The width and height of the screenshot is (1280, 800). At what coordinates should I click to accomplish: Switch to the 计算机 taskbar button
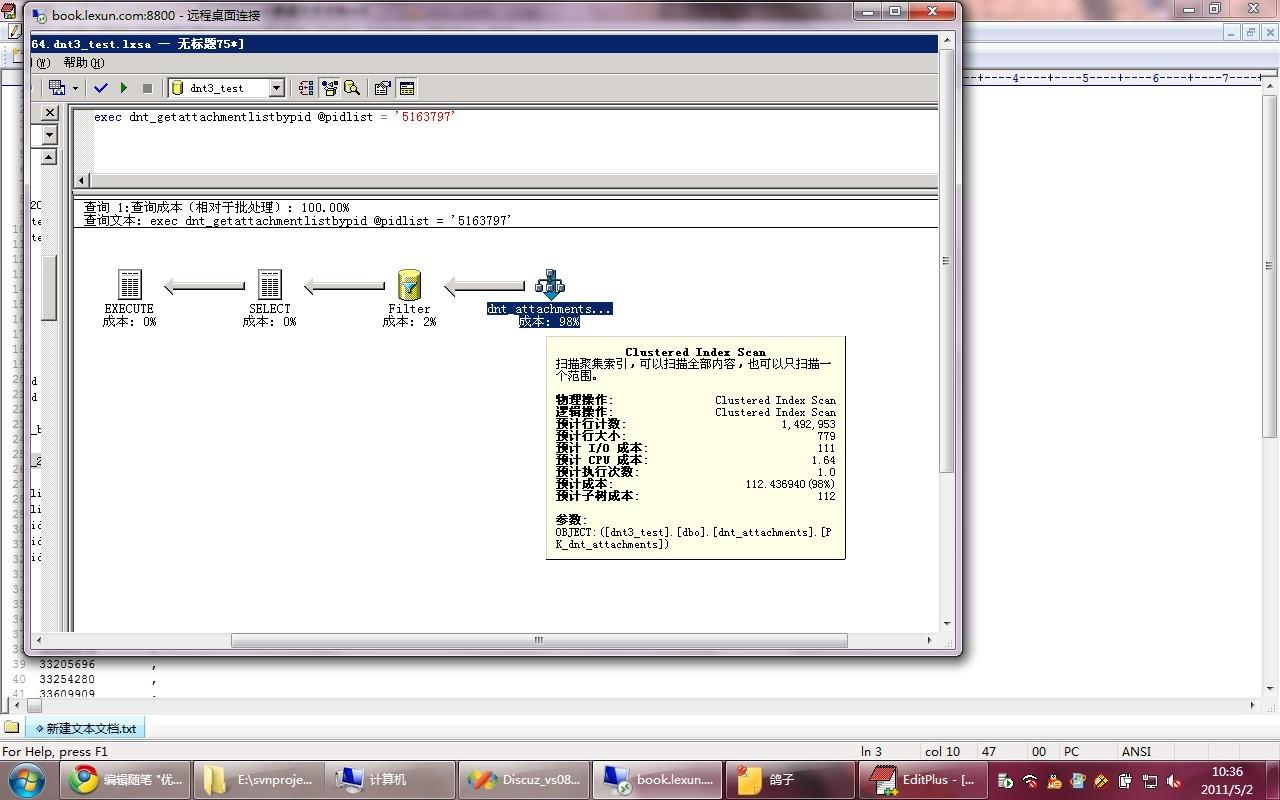tap(389, 780)
